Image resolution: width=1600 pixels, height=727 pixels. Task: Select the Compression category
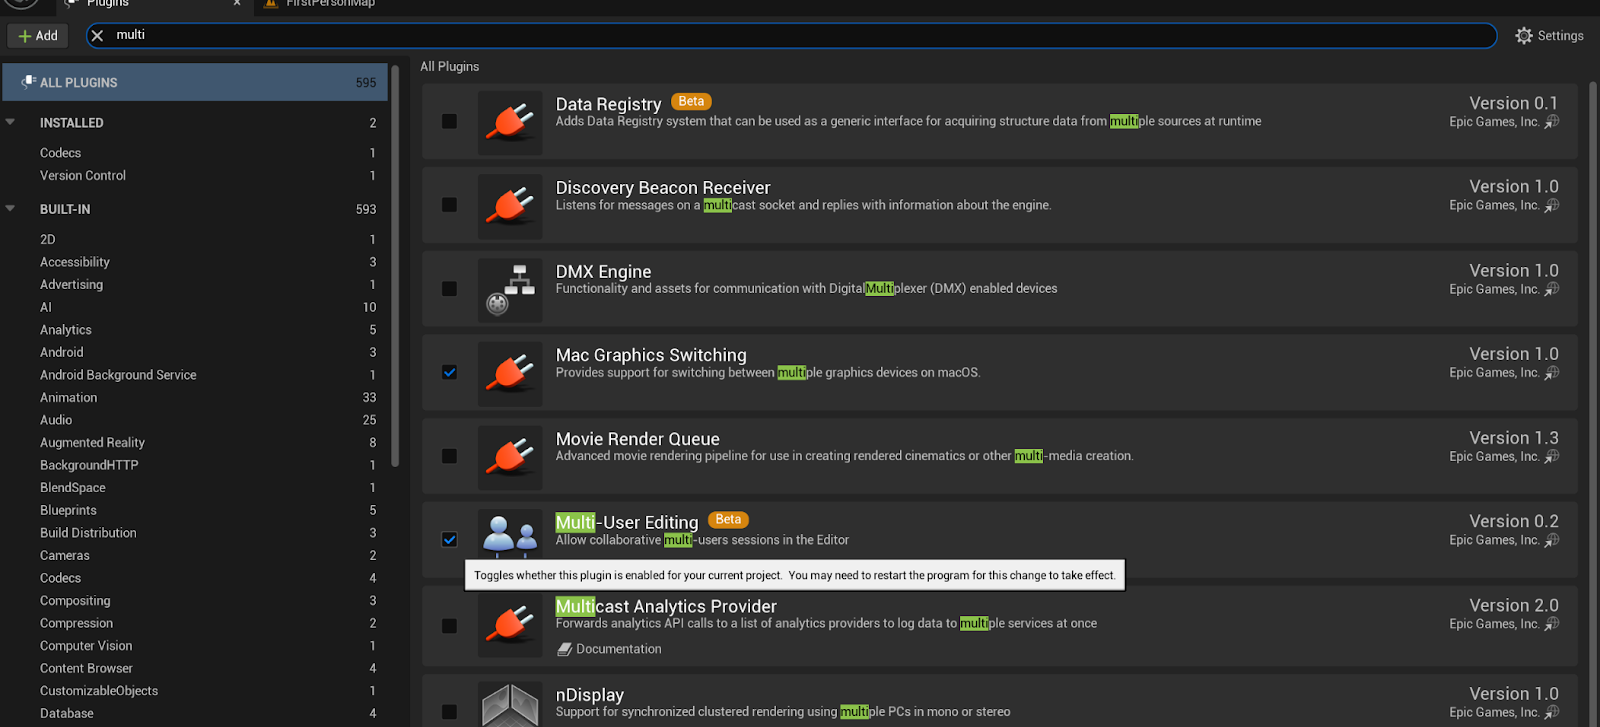click(195, 623)
